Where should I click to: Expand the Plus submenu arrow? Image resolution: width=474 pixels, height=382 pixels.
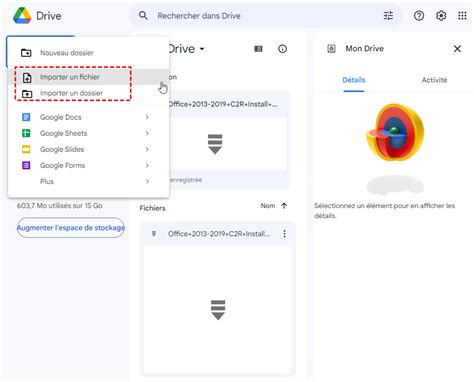(147, 181)
